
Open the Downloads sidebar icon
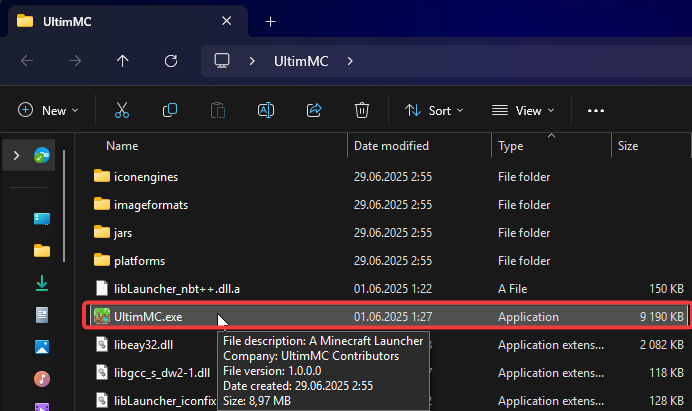(x=42, y=283)
